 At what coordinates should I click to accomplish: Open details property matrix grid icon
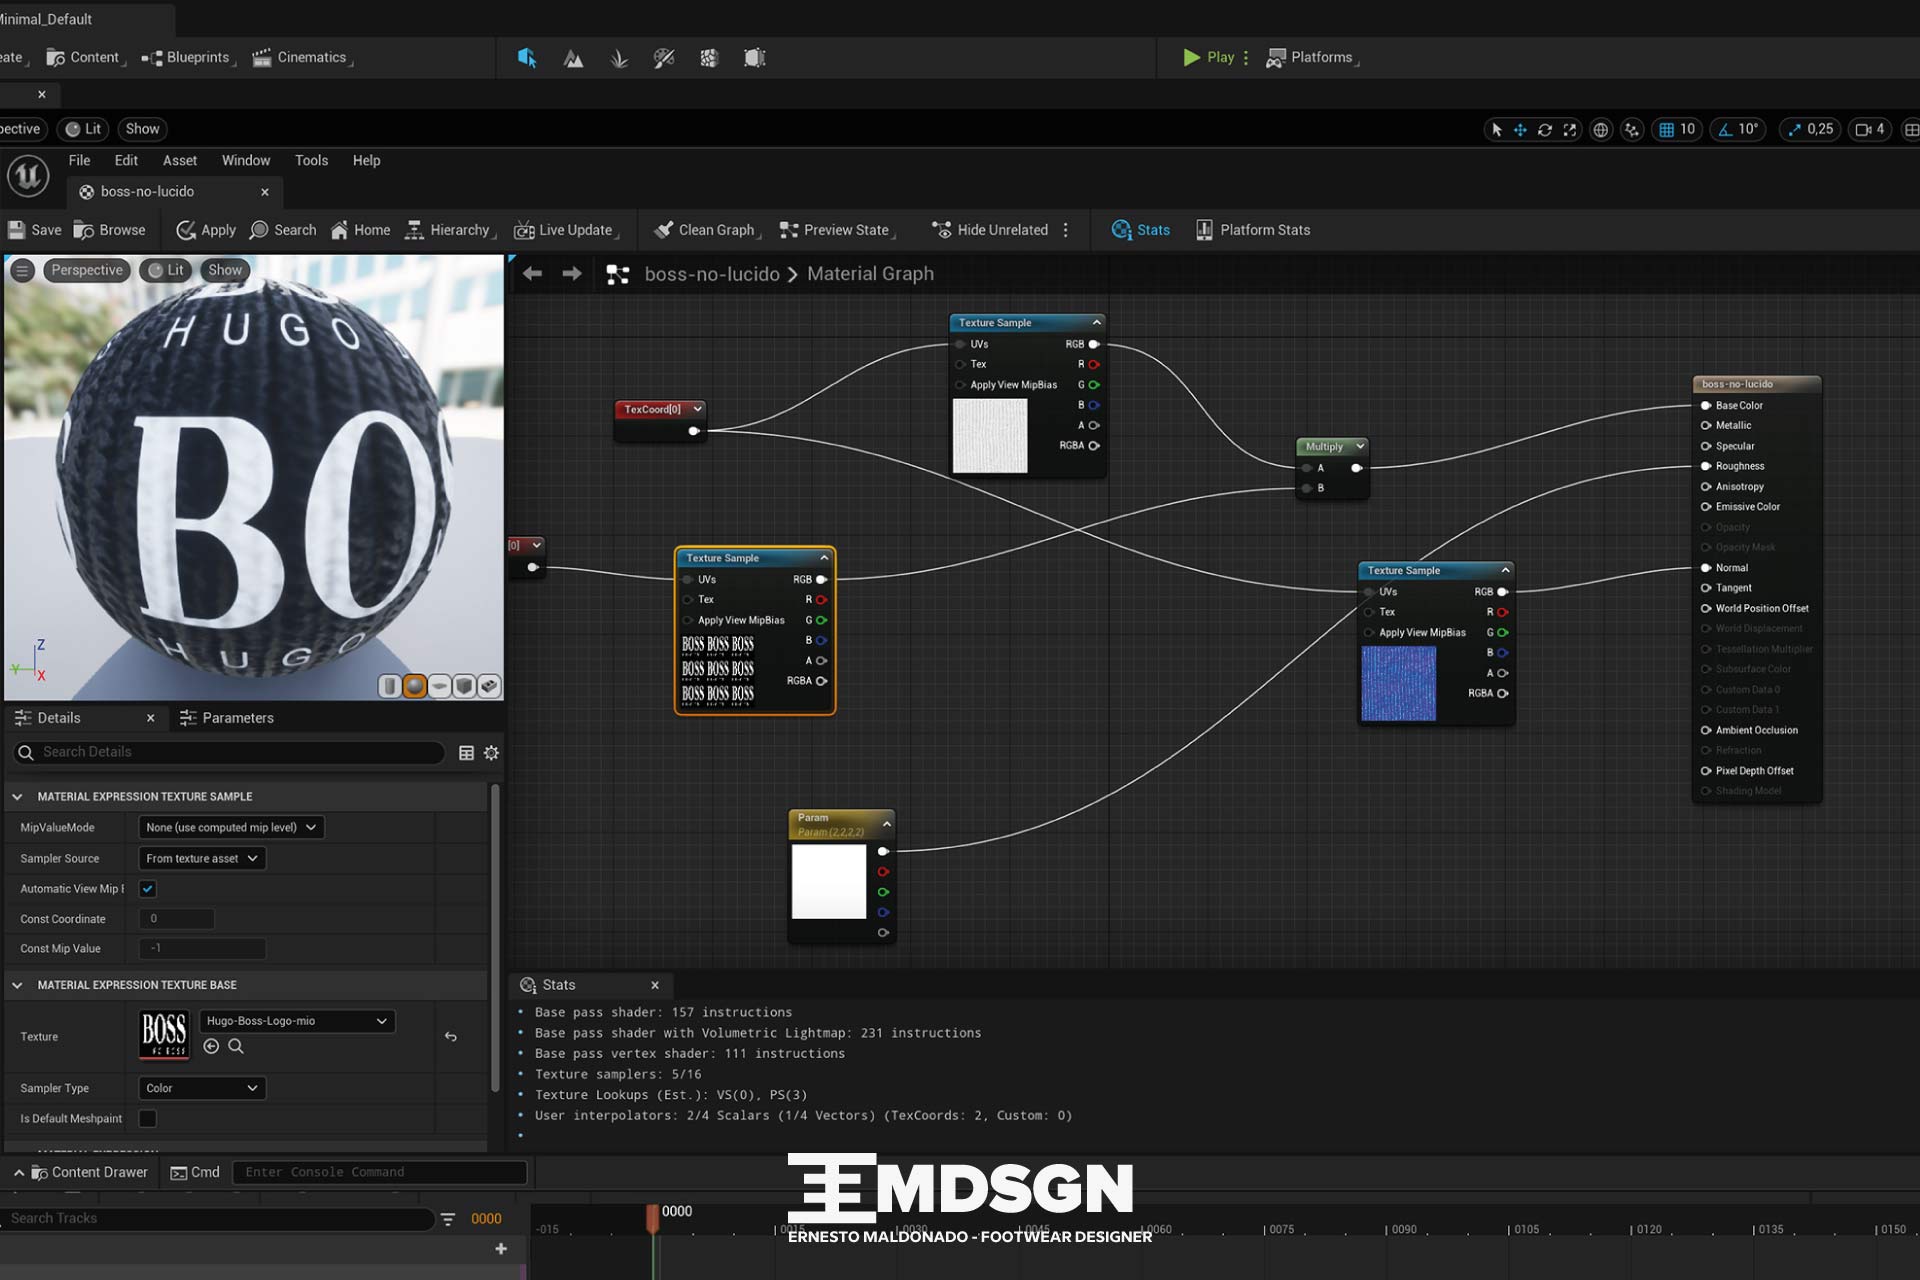pyautogui.click(x=466, y=753)
